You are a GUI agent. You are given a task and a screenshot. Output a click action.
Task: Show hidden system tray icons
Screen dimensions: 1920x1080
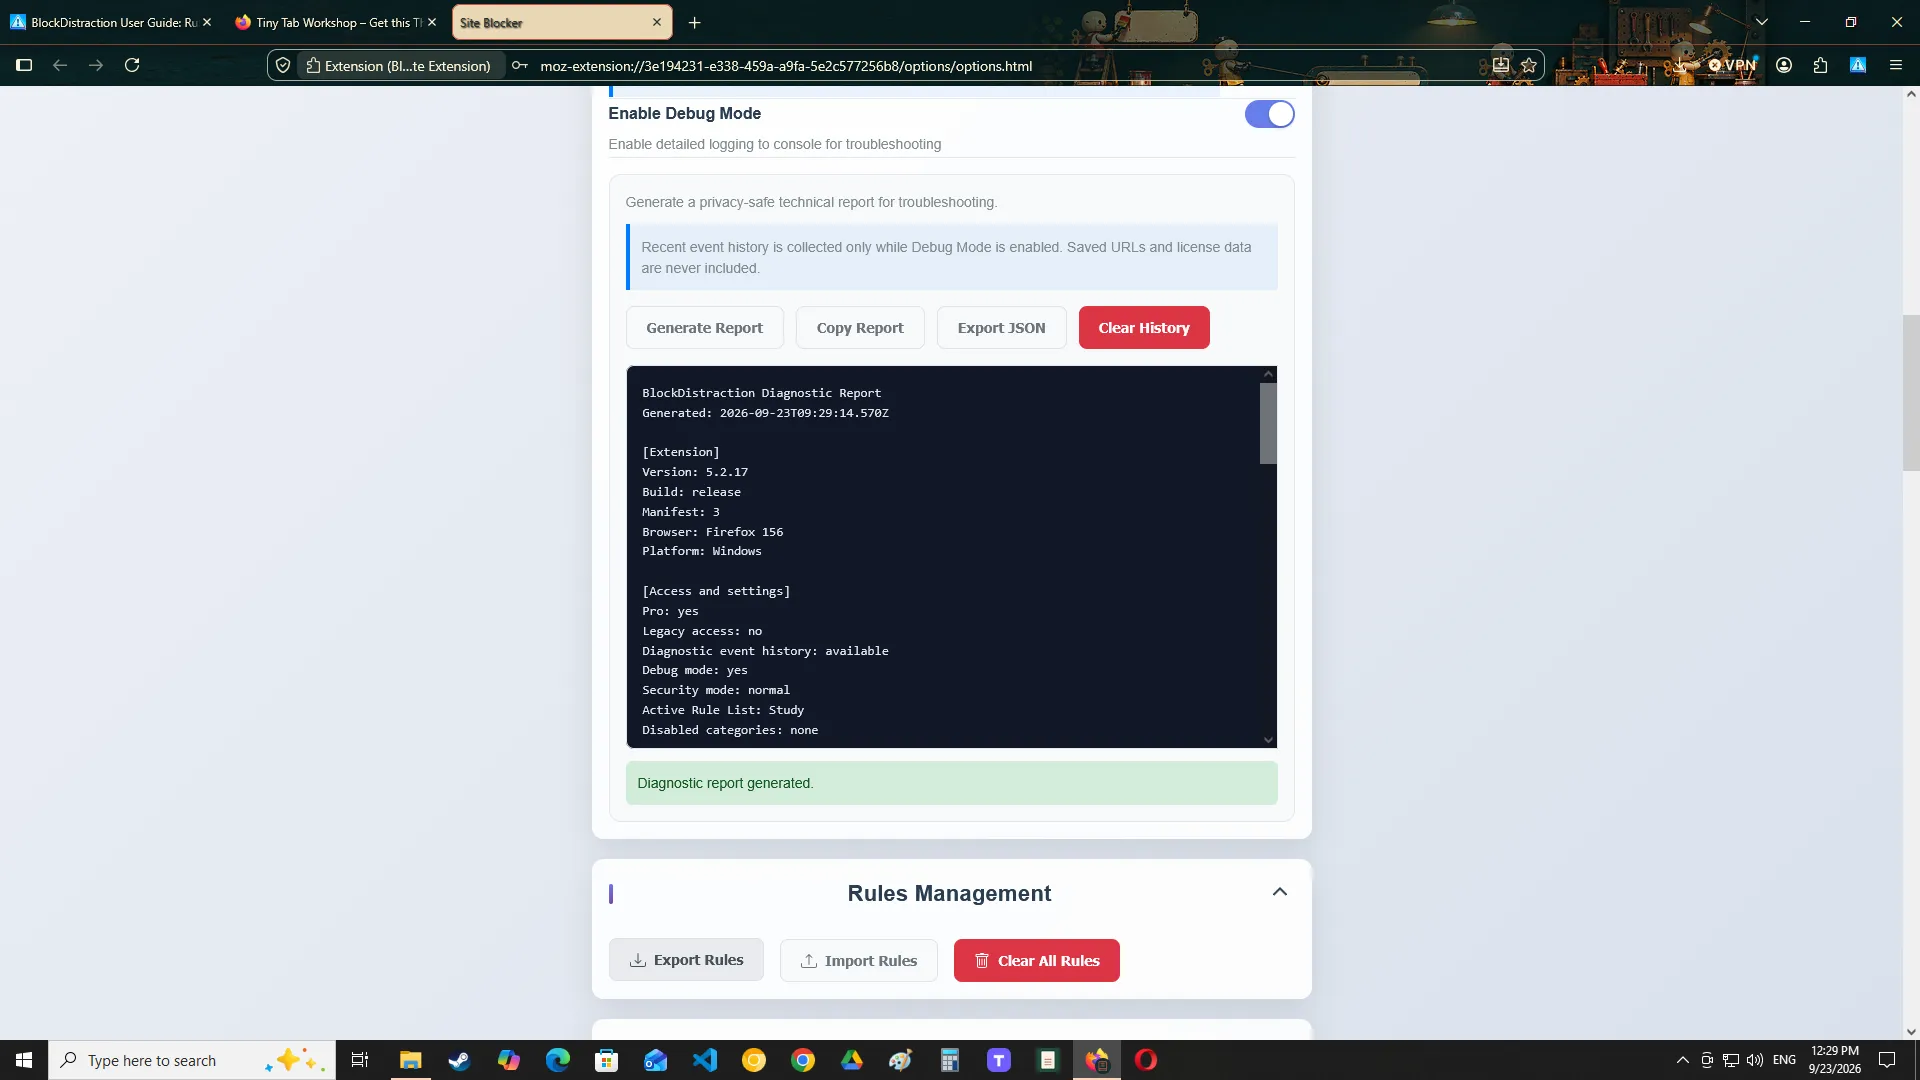click(1682, 1060)
